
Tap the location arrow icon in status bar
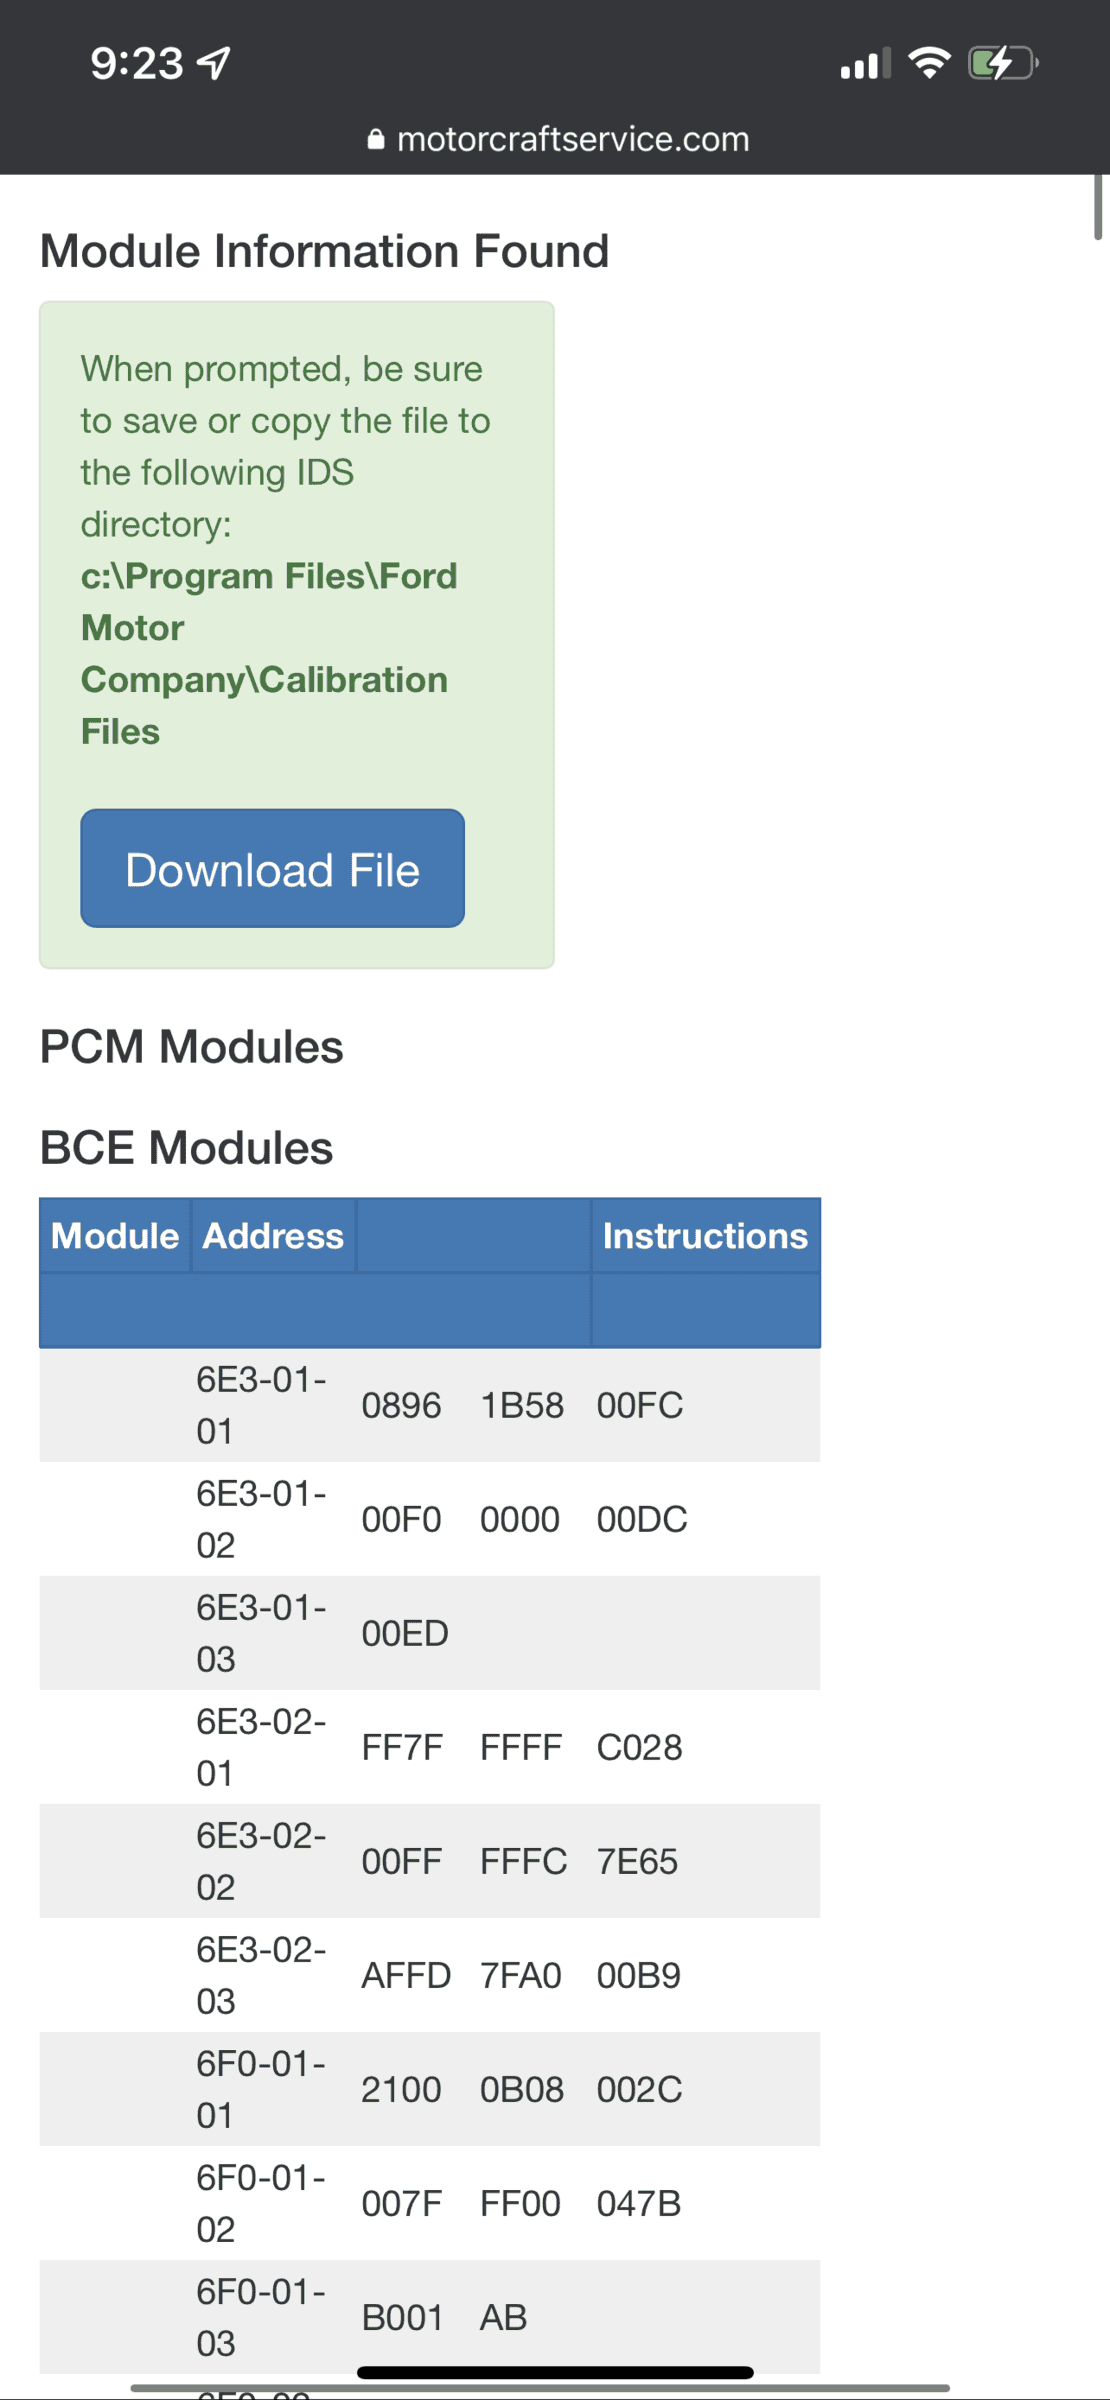click(x=214, y=63)
